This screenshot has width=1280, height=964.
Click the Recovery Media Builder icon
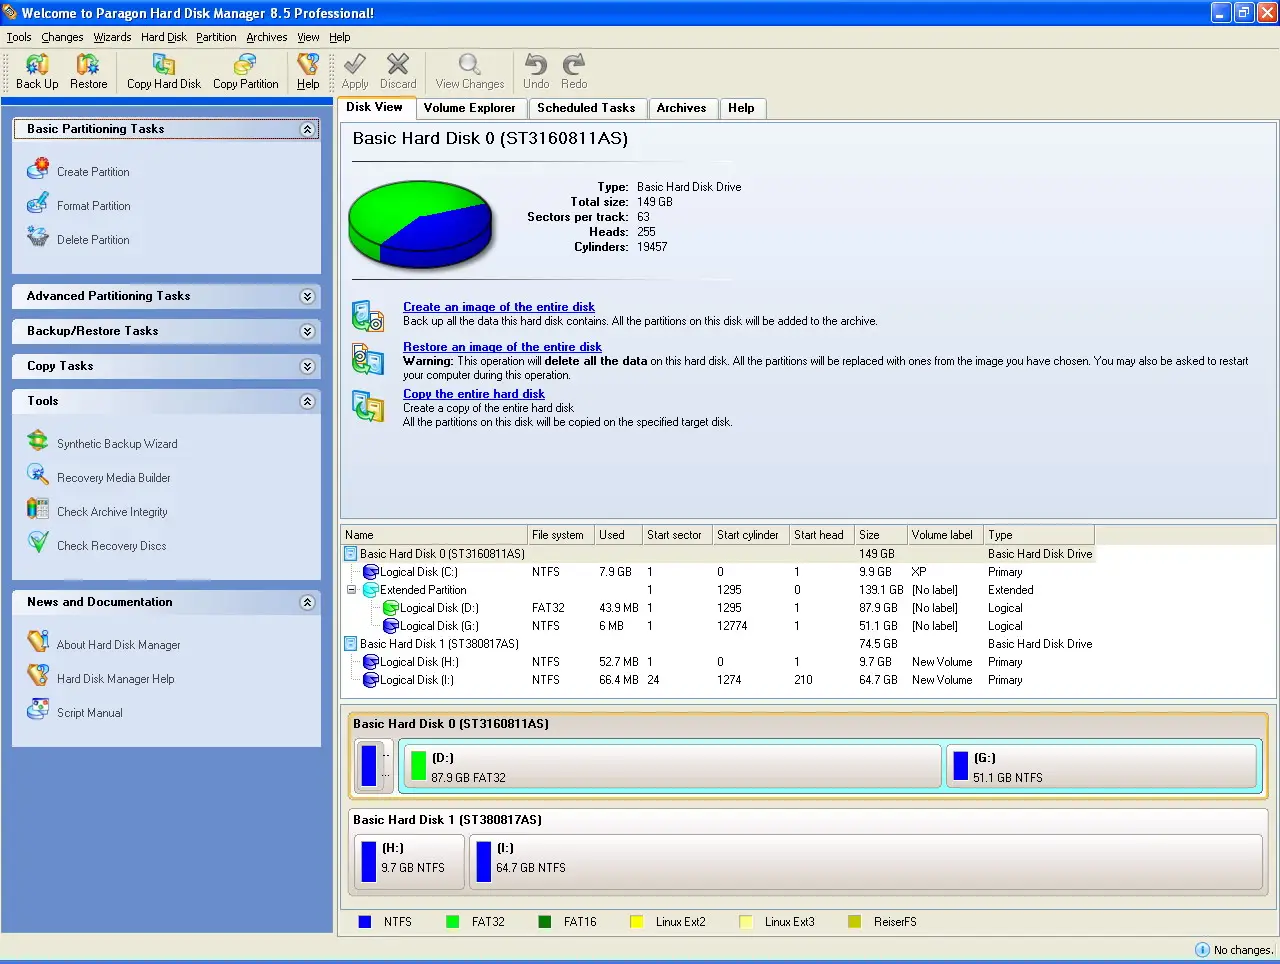pyautogui.click(x=38, y=476)
